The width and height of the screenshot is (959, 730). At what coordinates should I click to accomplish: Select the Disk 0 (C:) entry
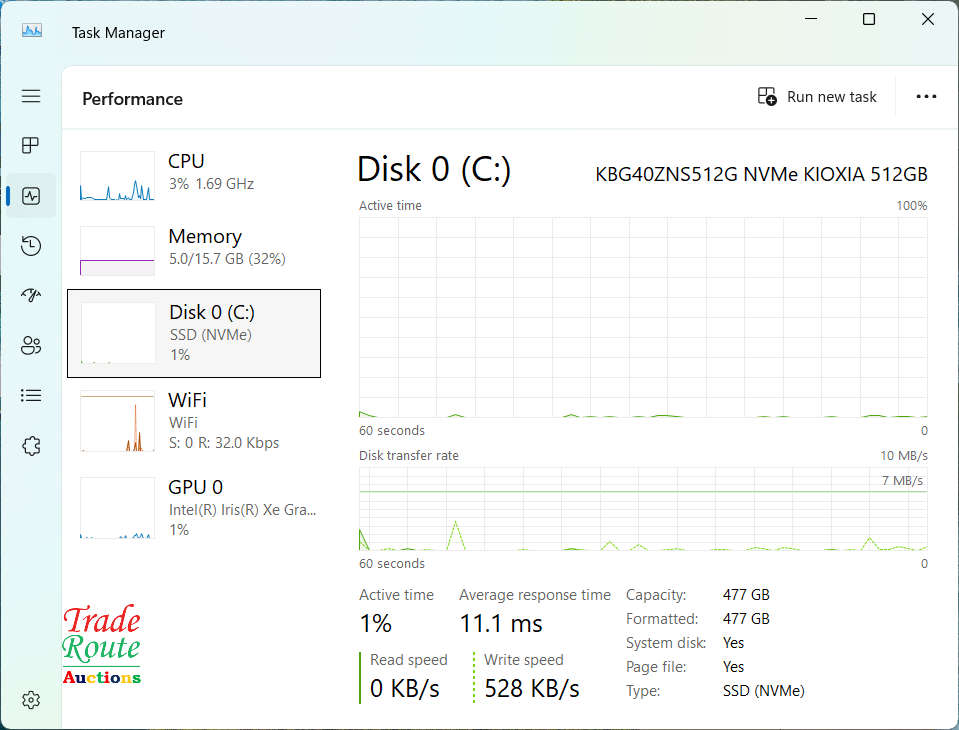coord(194,333)
